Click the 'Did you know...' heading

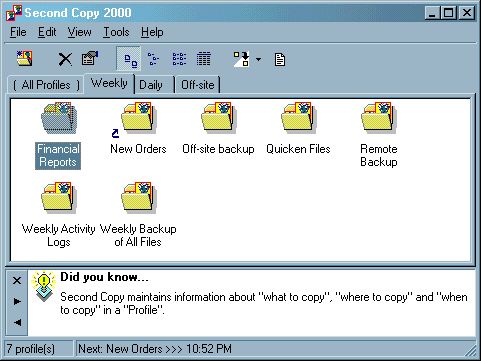tap(104, 277)
